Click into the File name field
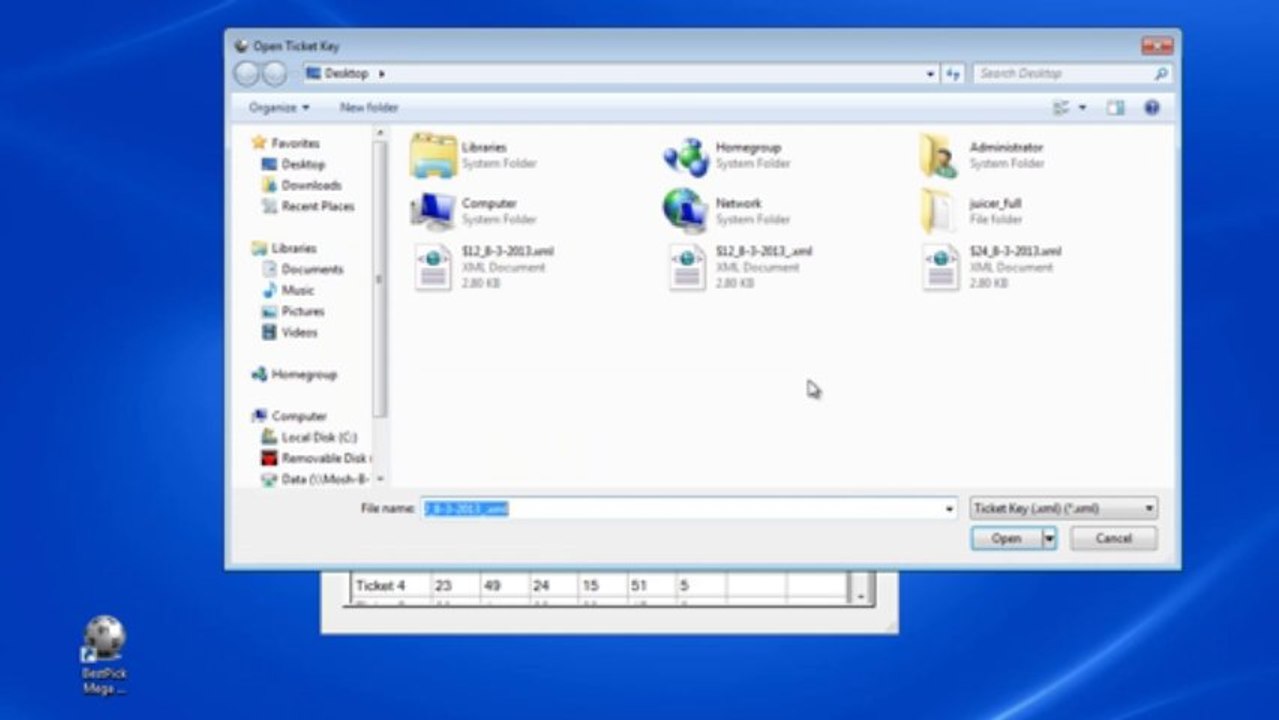This screenshot has width=1279, height=720. coord(688,509)
